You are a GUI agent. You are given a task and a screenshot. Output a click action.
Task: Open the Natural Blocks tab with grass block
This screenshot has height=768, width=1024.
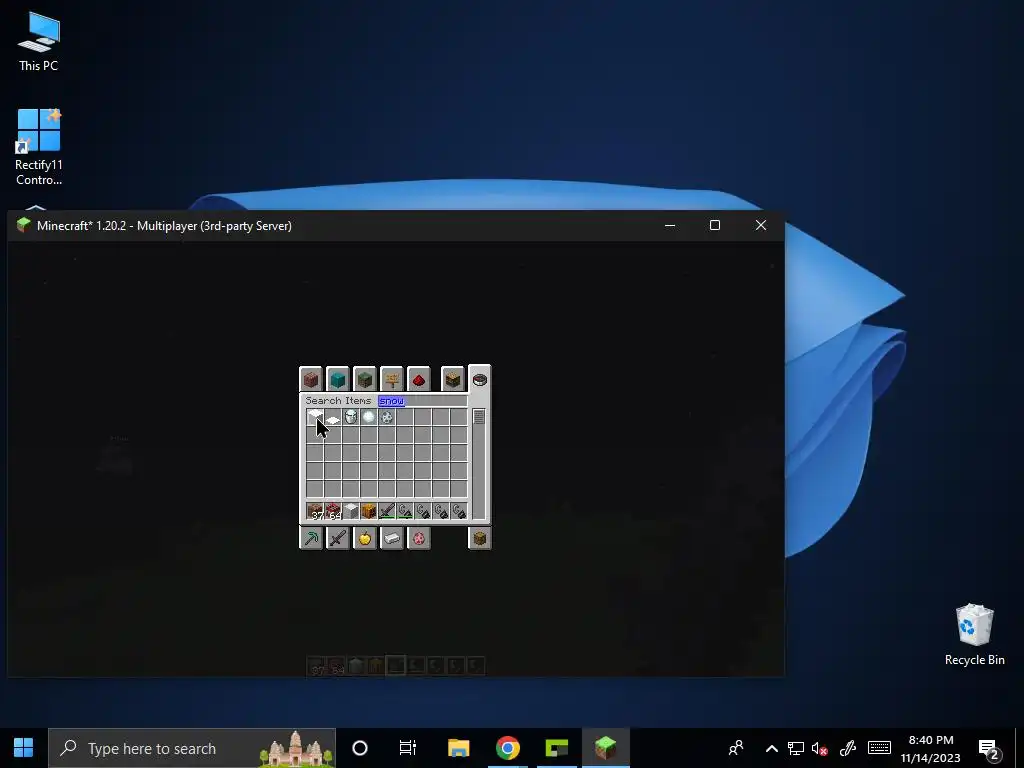364,379
